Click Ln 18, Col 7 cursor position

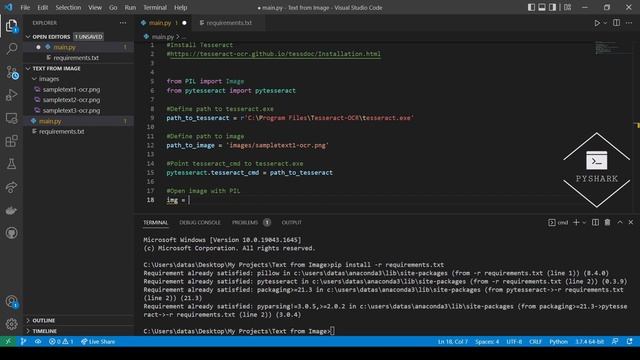click(x=452, y=342)
